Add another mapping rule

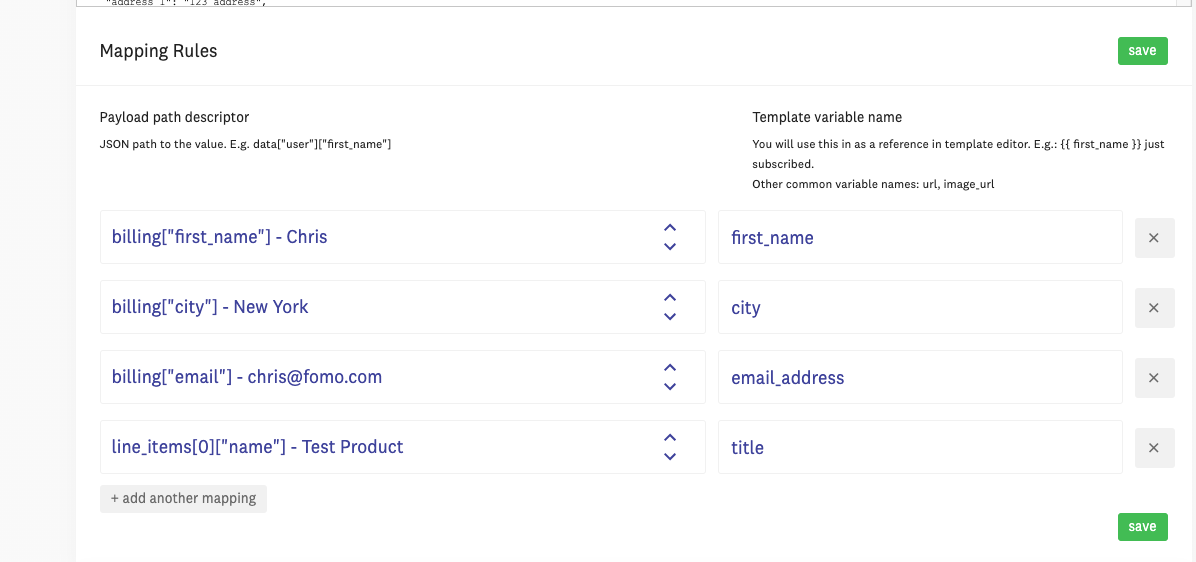(183, 499)
